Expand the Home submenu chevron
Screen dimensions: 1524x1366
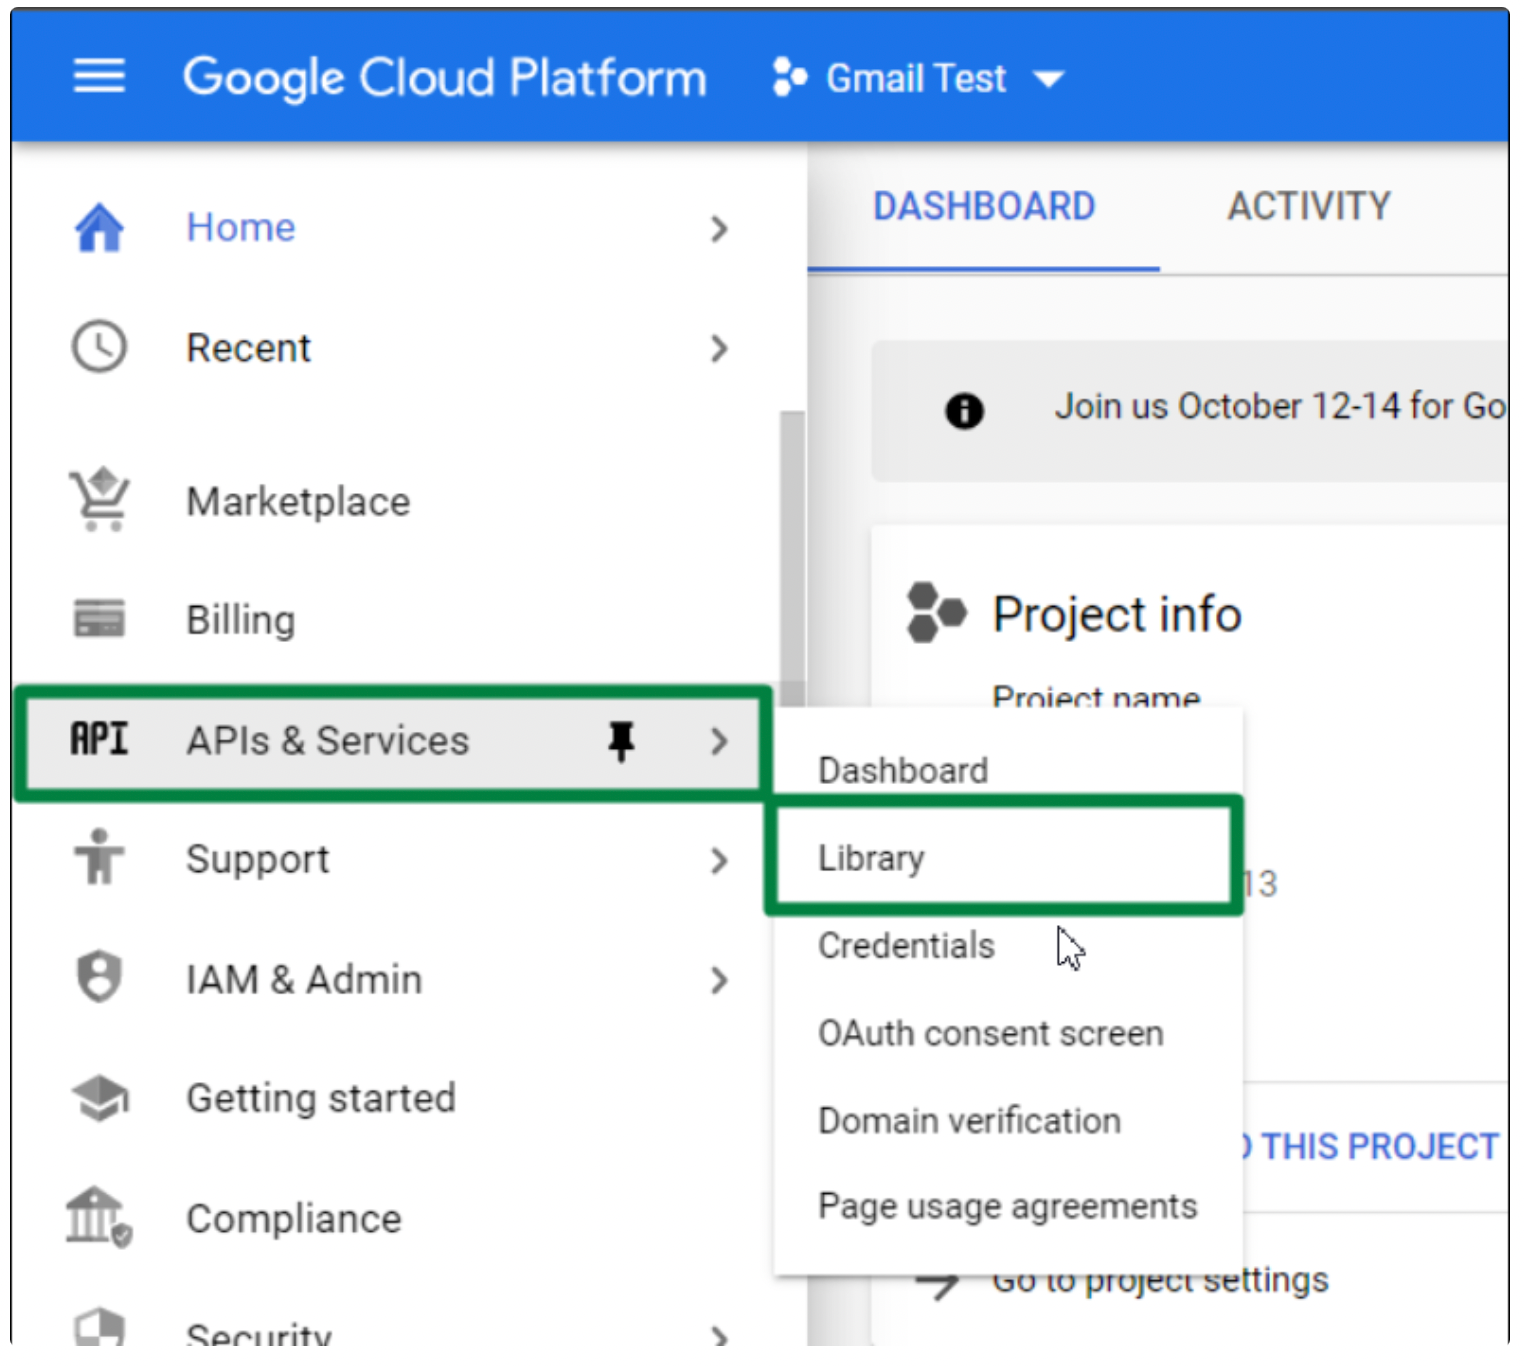pyautogui.click(x=719, y=229)
